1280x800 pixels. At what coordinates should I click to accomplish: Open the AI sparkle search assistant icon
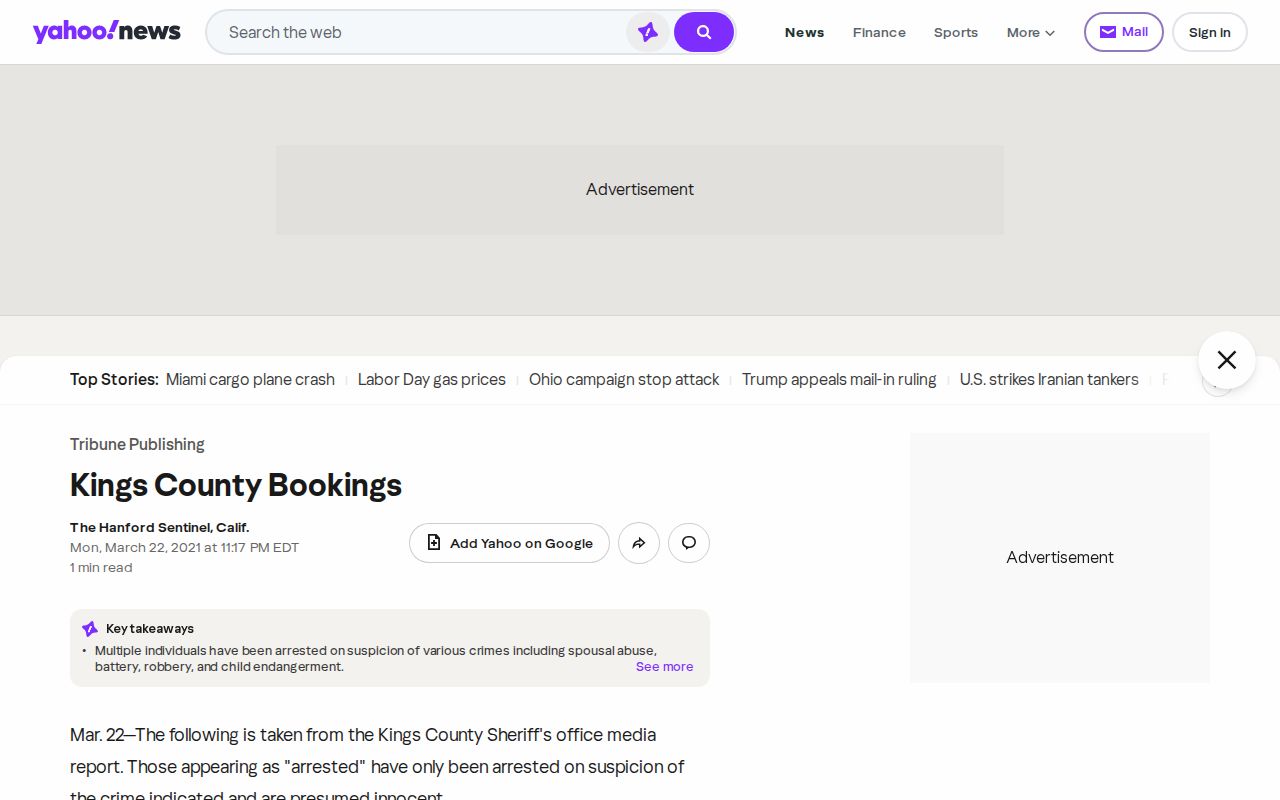click(x=648, y=32)
